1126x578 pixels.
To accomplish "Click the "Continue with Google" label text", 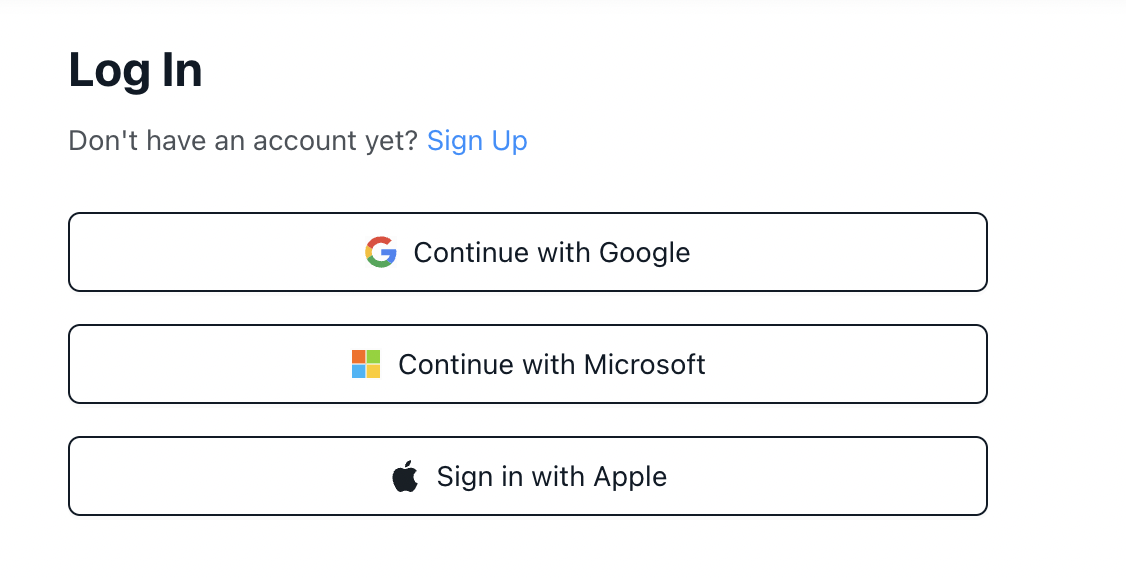I will (x=552, y=253).
